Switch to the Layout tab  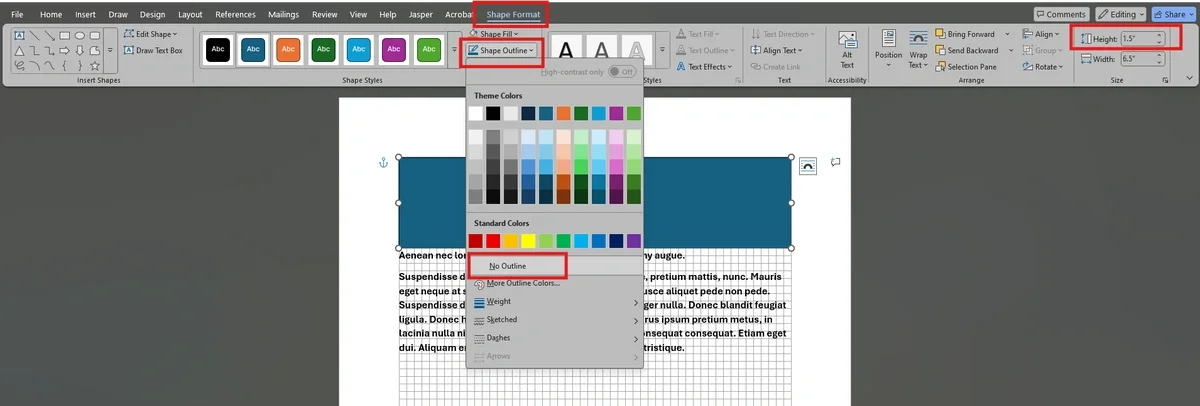(x=190, y=15)
